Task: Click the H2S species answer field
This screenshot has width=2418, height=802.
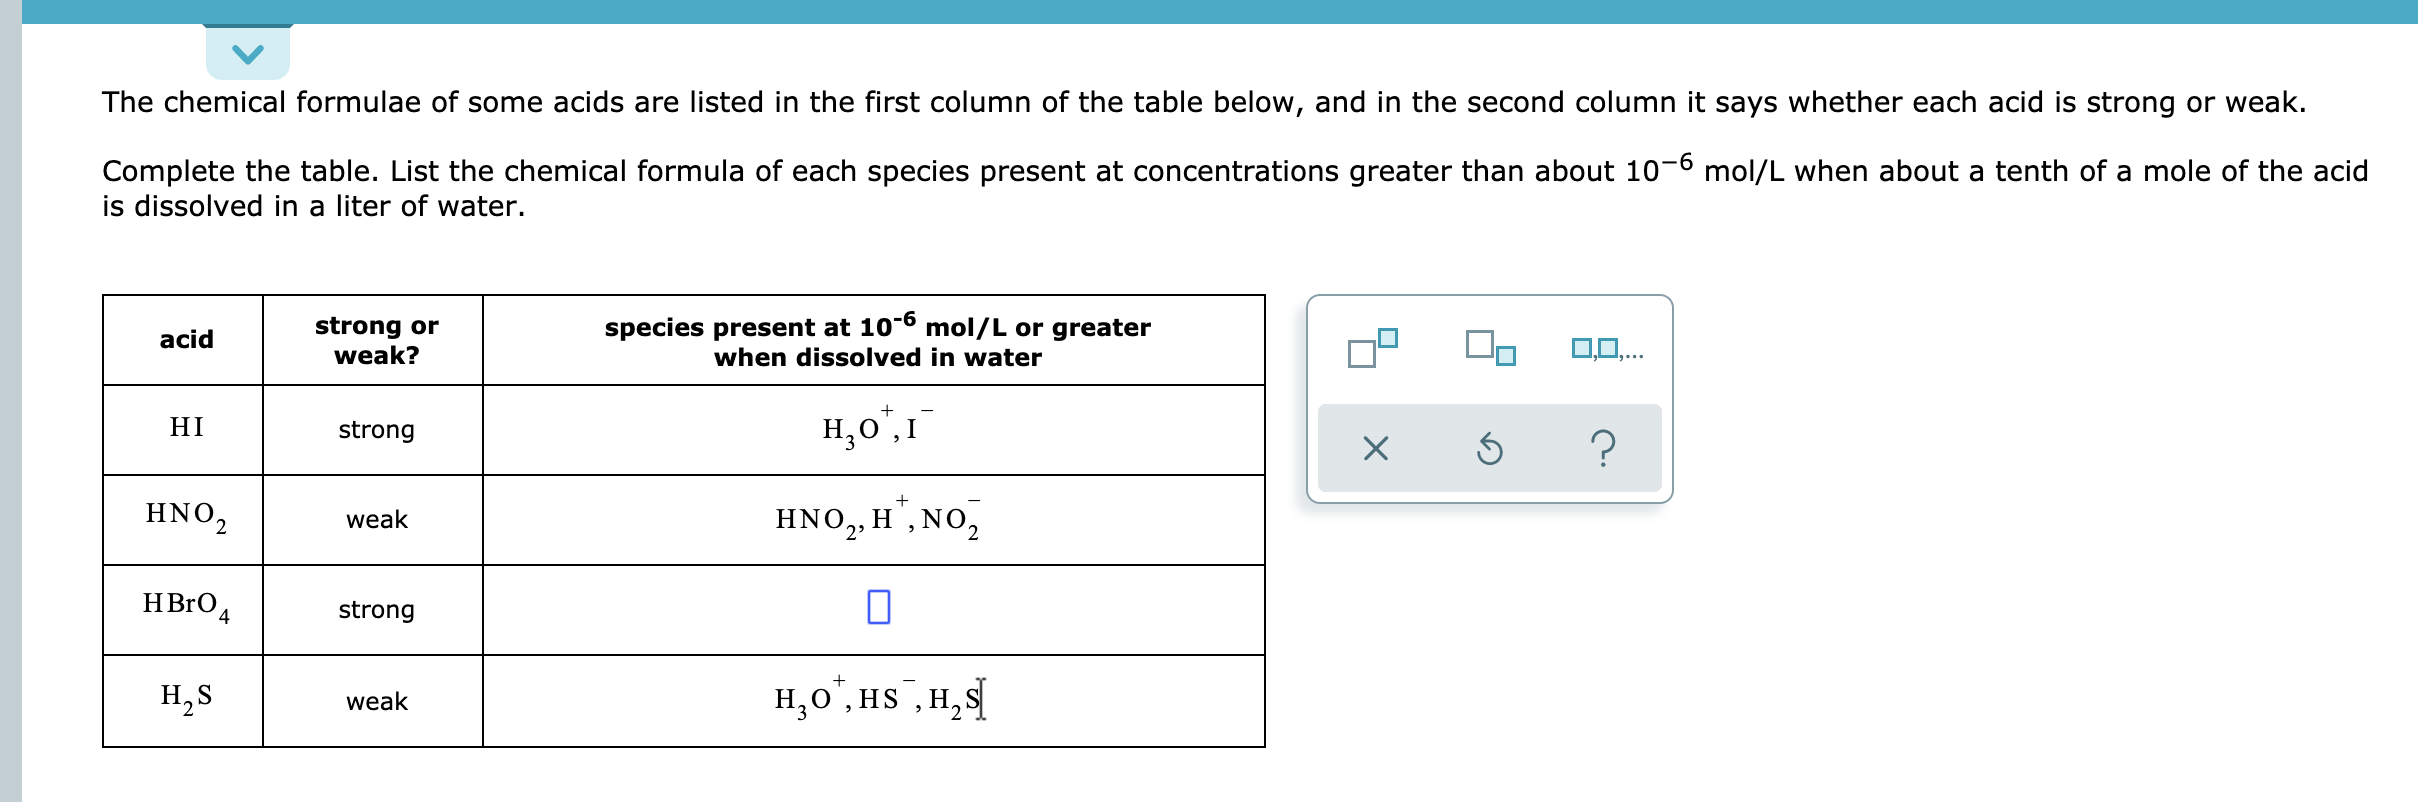Action: [x=876, y=700]
